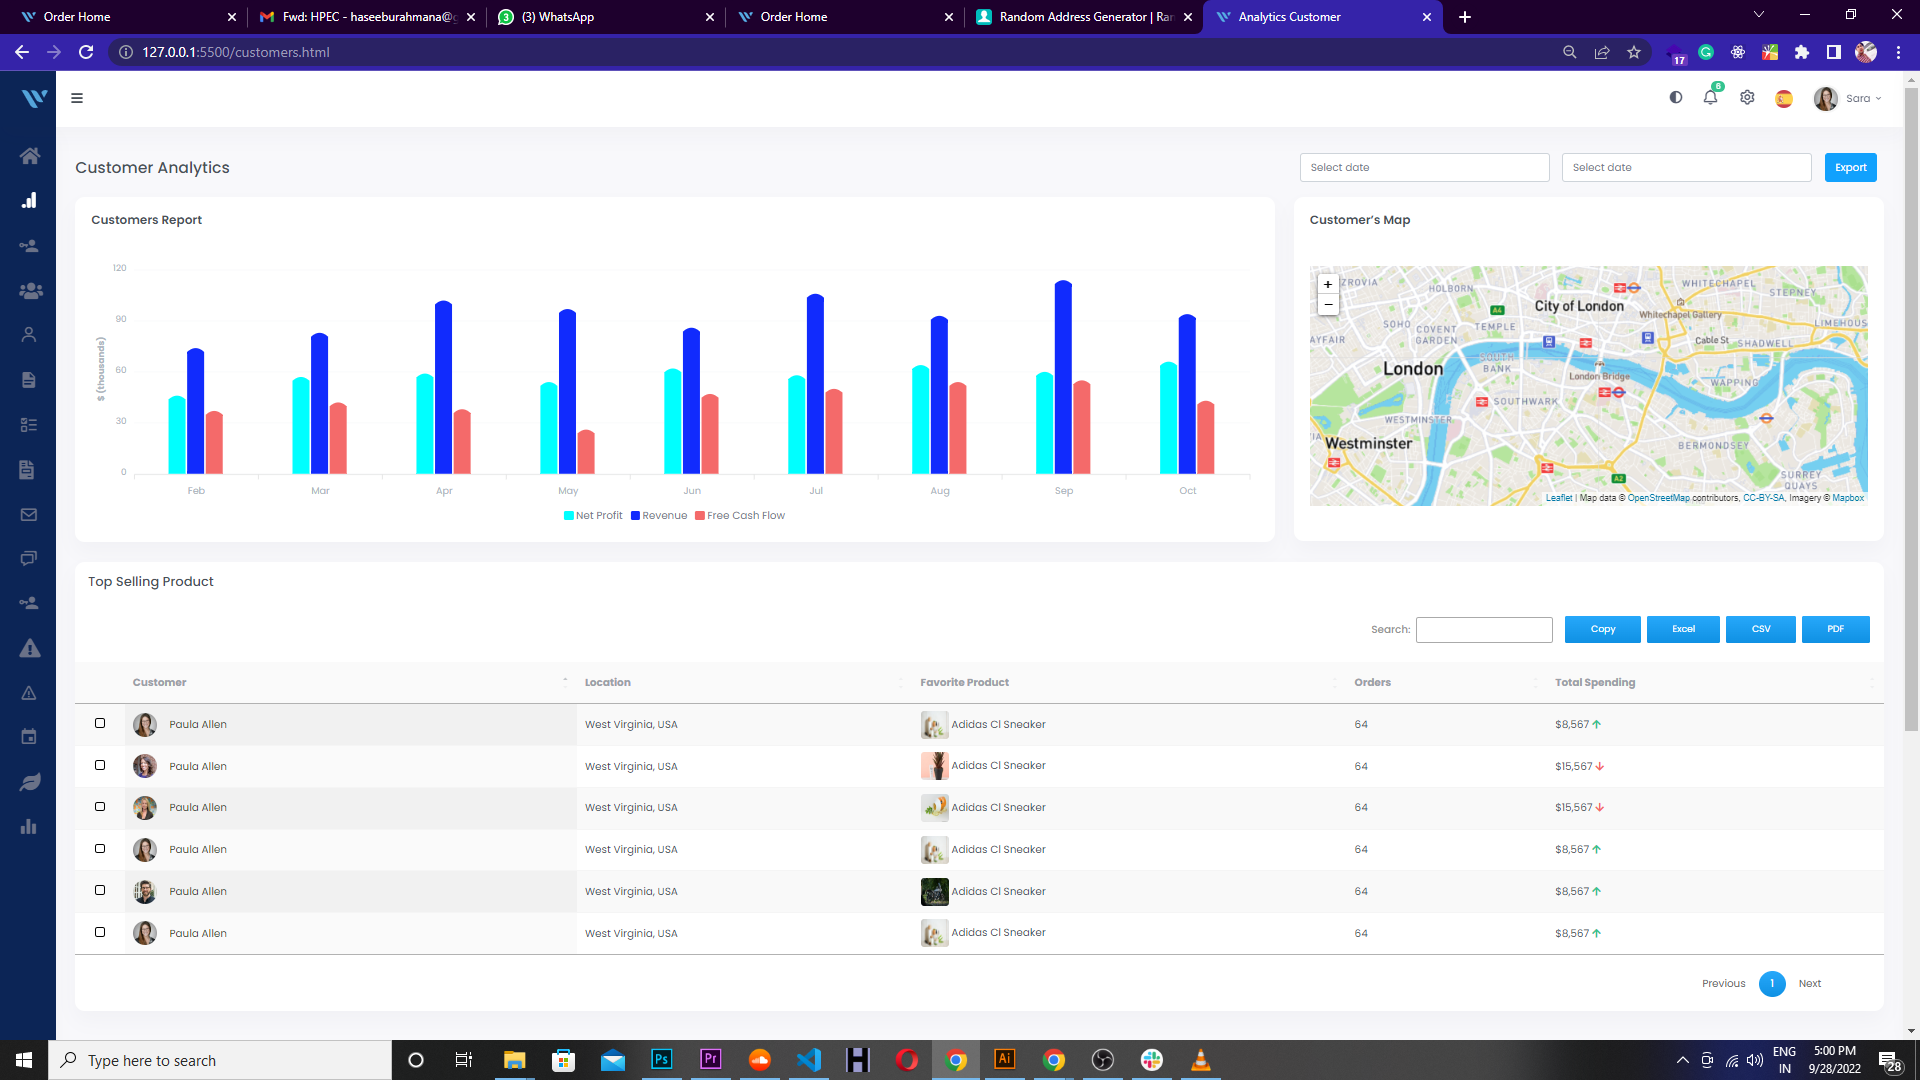Open the settings gear icon

[1747, 98]
